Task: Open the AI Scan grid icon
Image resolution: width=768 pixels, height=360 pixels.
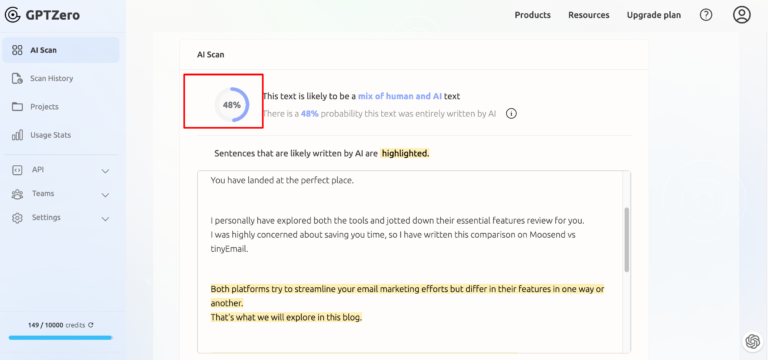Action: coord(17,50)
